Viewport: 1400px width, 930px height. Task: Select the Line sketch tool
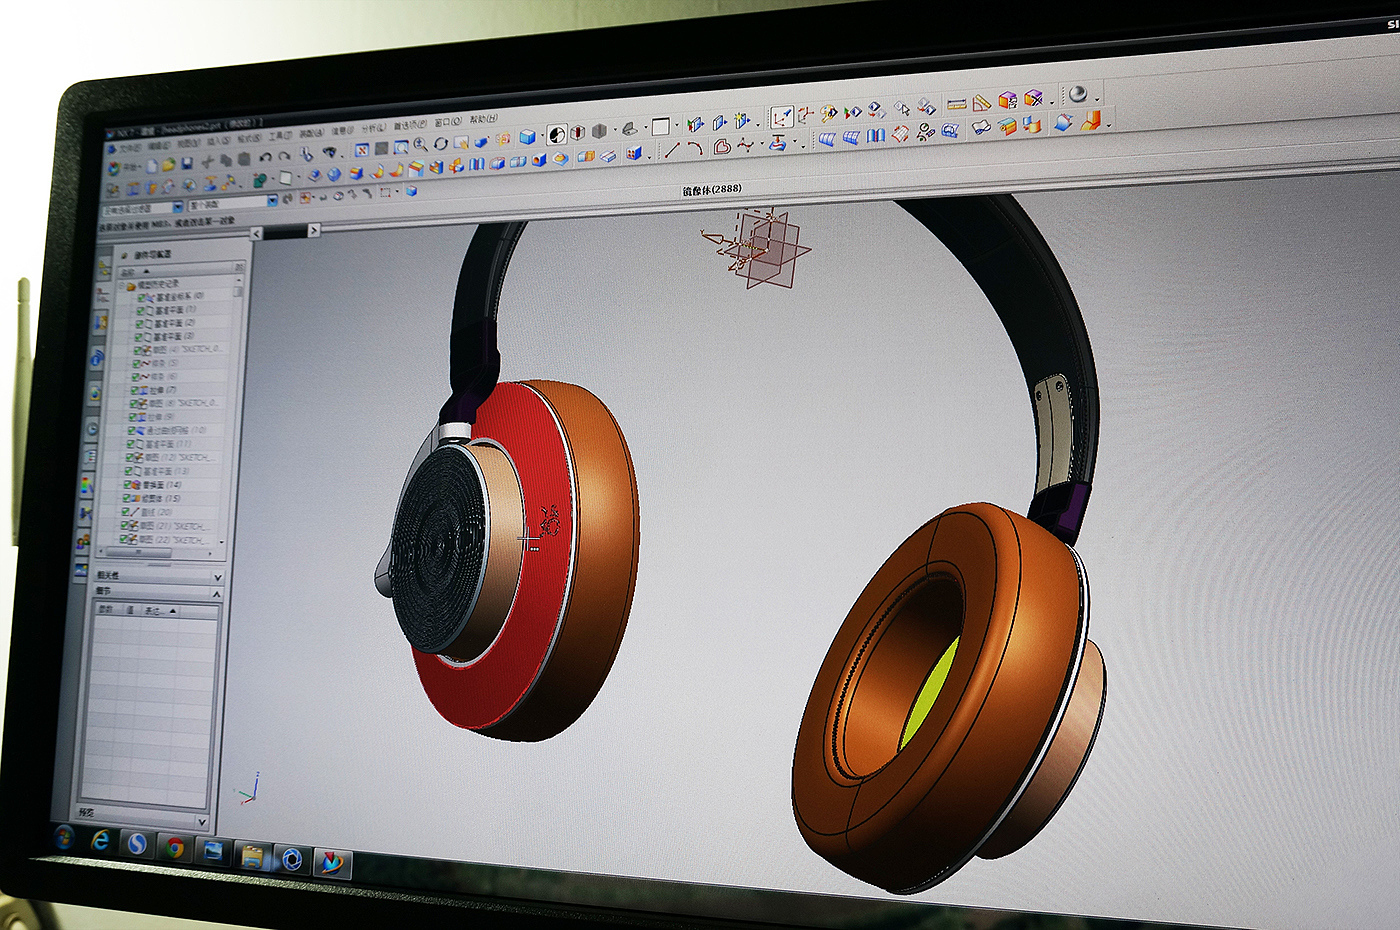click(x=672, y=150)
